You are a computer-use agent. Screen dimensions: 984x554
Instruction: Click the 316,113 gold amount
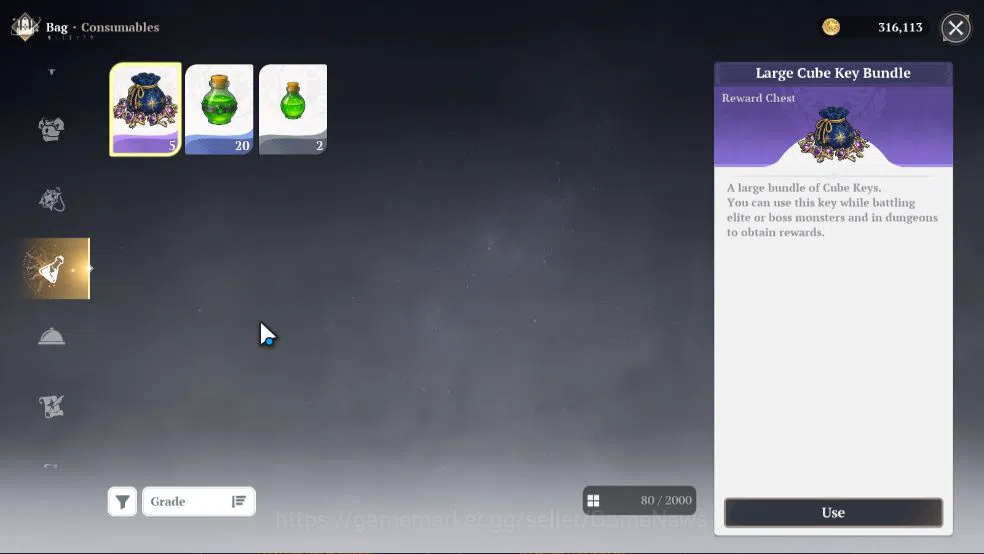pos(900,28)
